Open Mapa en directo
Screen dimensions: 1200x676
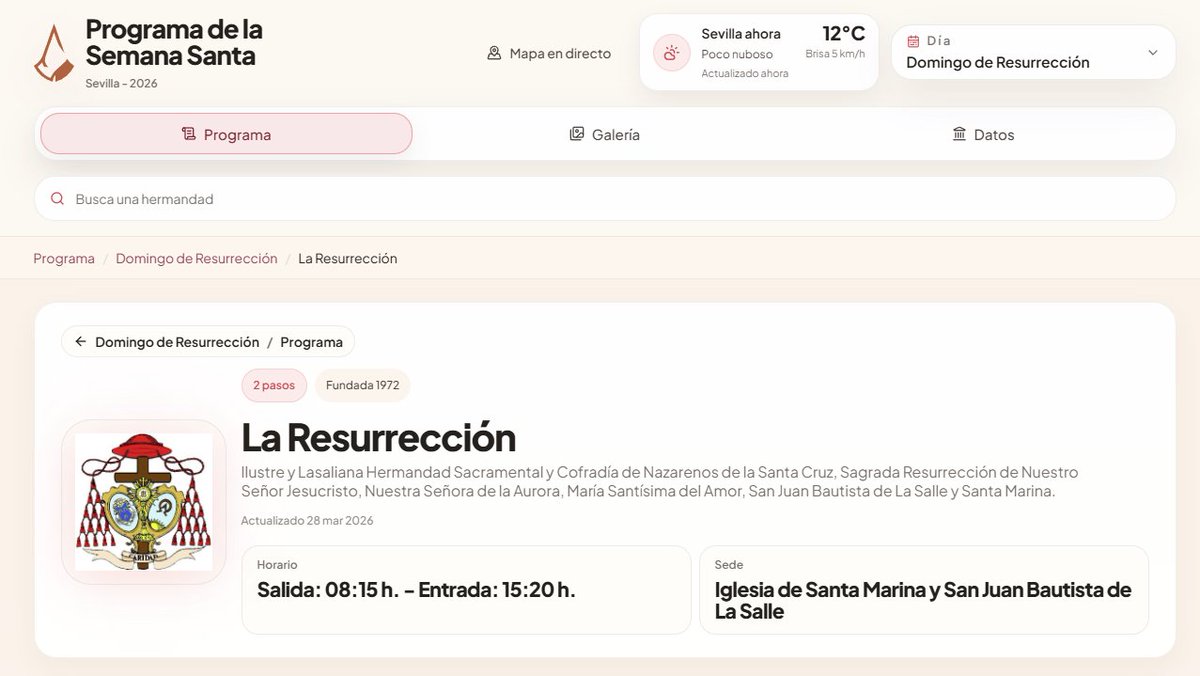tap(549, 53)
